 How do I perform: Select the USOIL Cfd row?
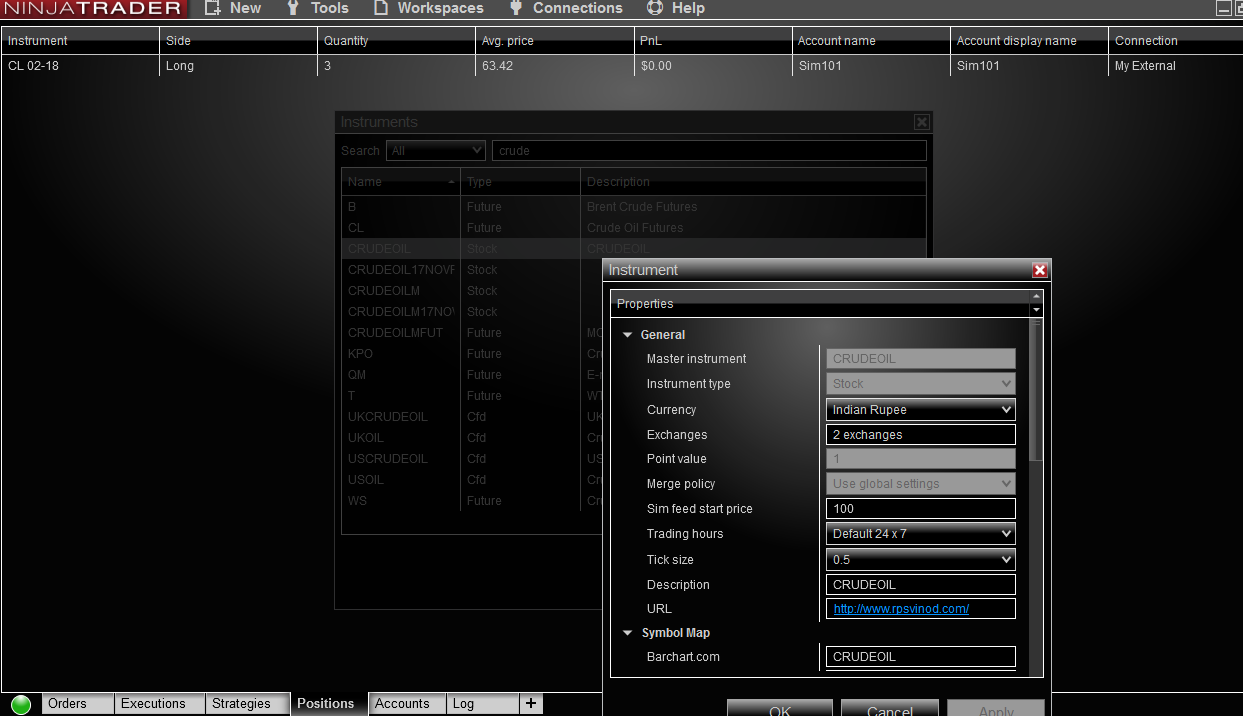click(472, 480)
